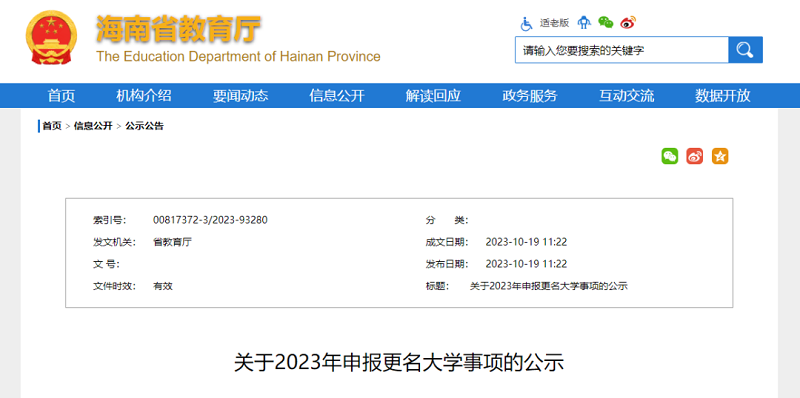Share article via red Weibo button
The height and width of the screenshot is (398, 800).
(694, 156)
